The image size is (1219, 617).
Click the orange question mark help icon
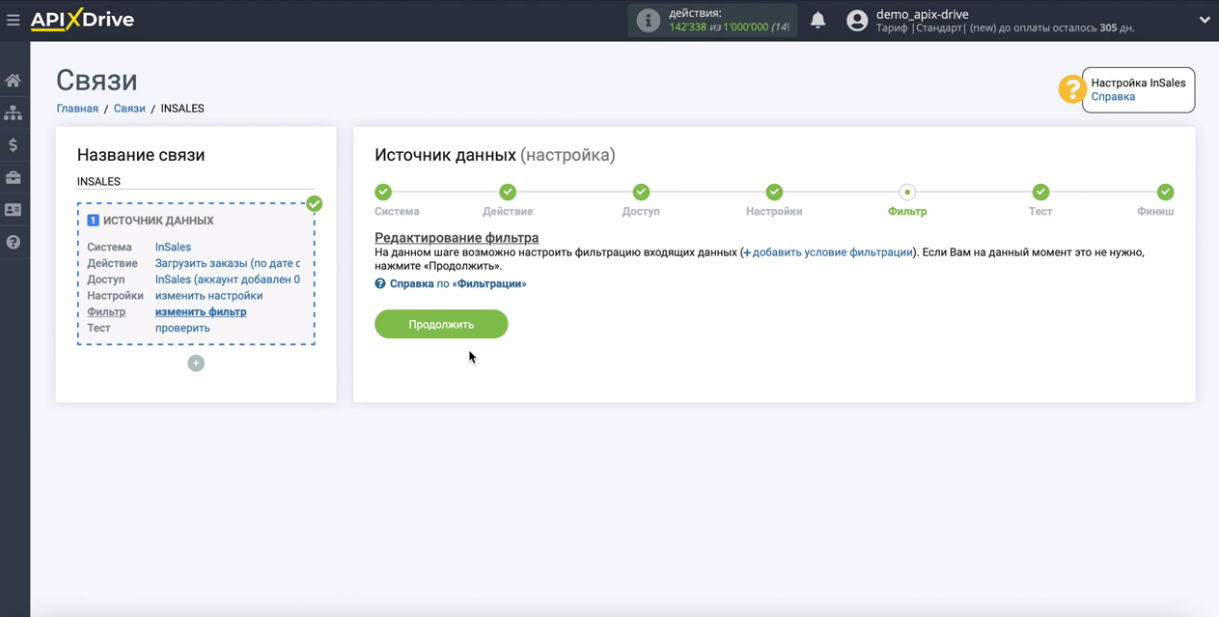click(1072, 89)
